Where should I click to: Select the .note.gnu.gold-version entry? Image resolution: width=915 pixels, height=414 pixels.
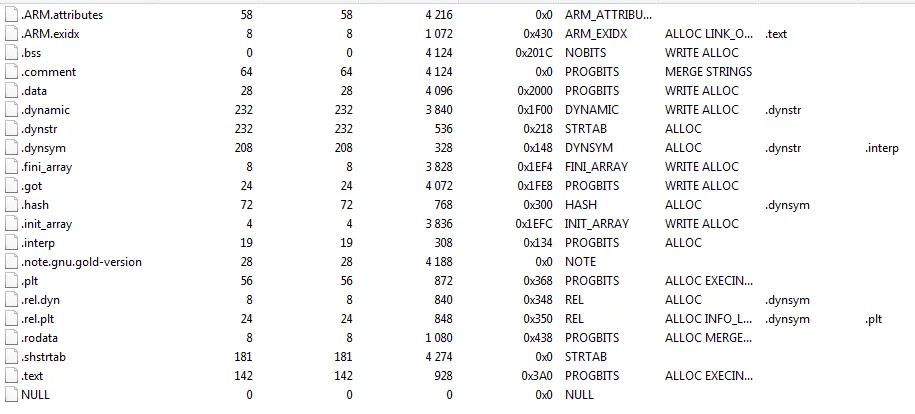(x=82, y=262)
